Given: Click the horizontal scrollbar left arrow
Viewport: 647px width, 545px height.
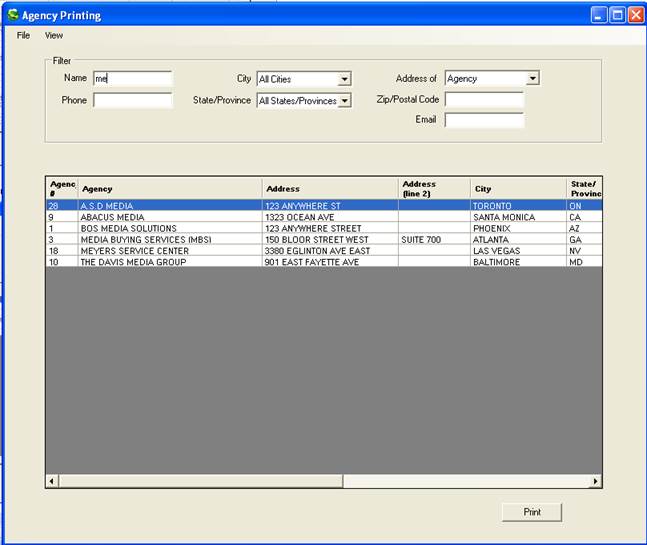Looking at the screenshot, I should 52,481.
